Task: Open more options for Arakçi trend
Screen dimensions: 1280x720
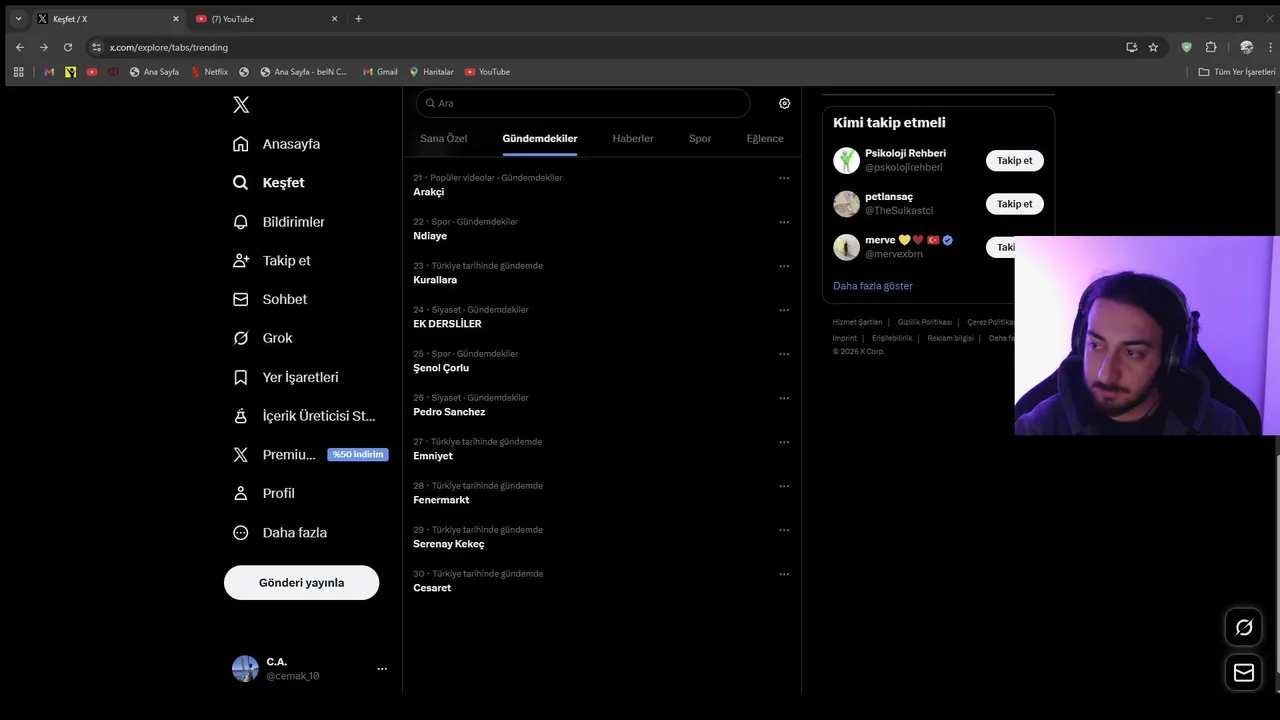Action: click(x=784, y=178)
